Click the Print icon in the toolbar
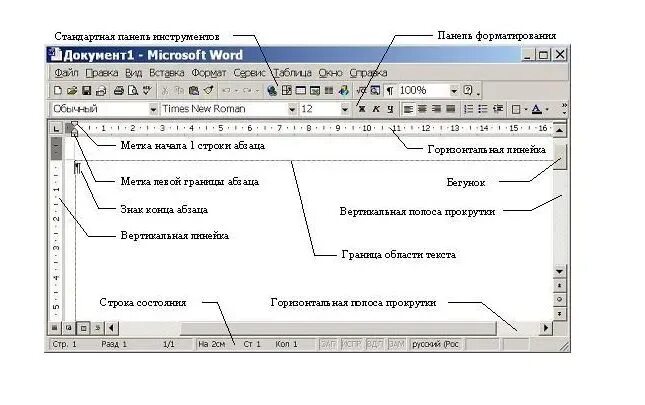Screen dimensions: 645x405 pyautogui.click(x=118, y=90)
